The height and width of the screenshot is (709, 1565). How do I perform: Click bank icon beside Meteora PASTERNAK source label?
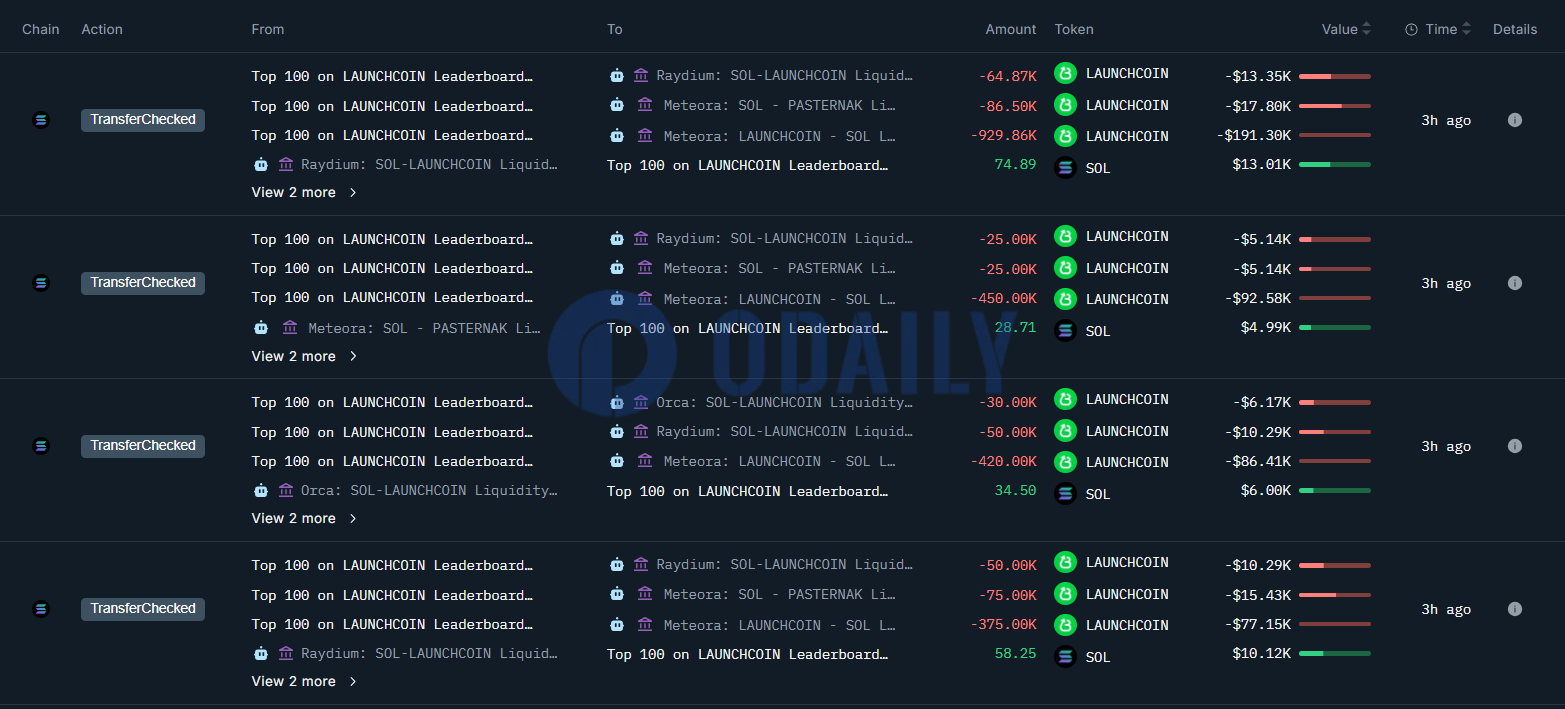click(x=290, y=327)
